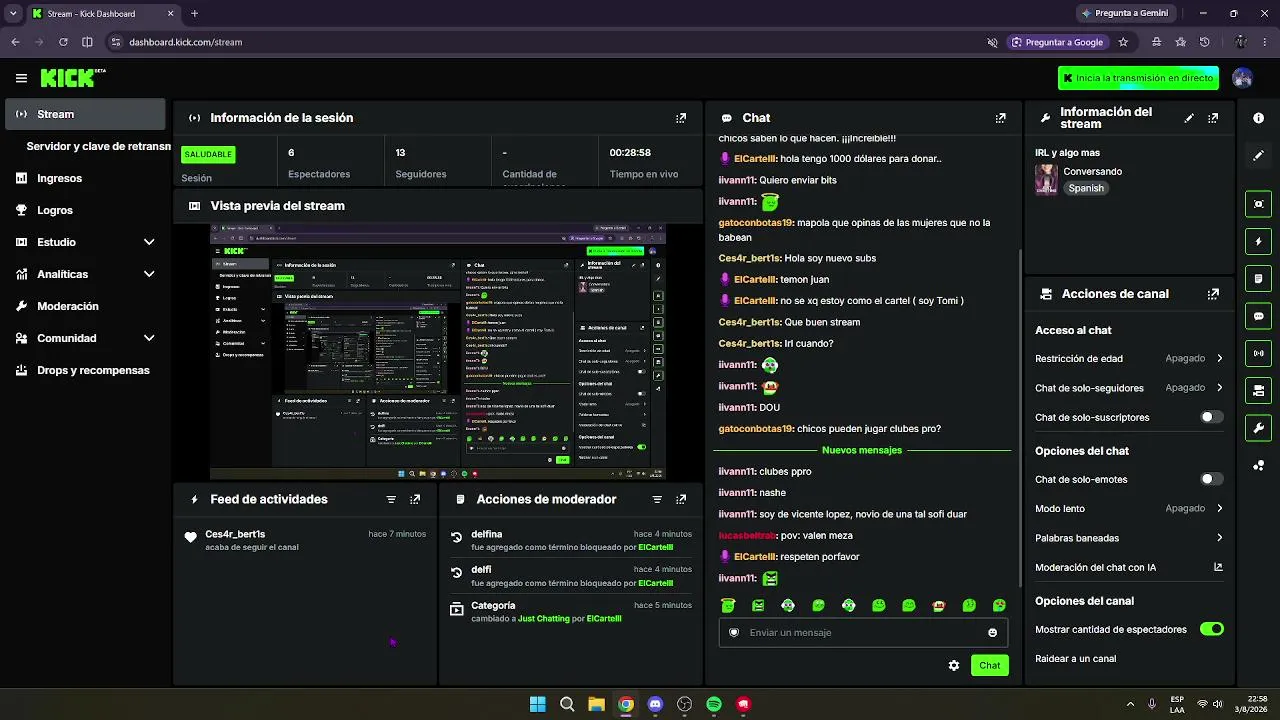Image resolution: width=1280 pixels, height=720 pixels.
Task: Edit stream info with the pencil in Información del stream
Action: (x=1189, y=118)
